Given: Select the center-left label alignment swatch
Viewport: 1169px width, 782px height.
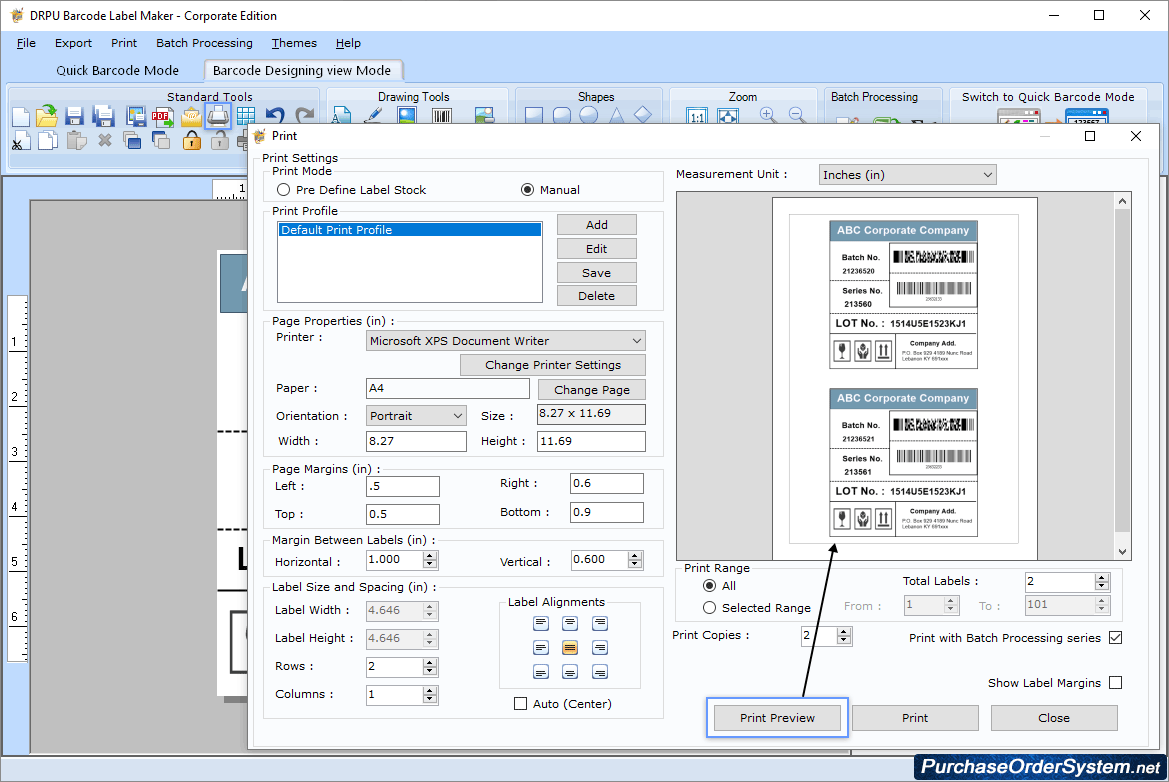Looking at the screenshot, I should click(x=540, y=647).
